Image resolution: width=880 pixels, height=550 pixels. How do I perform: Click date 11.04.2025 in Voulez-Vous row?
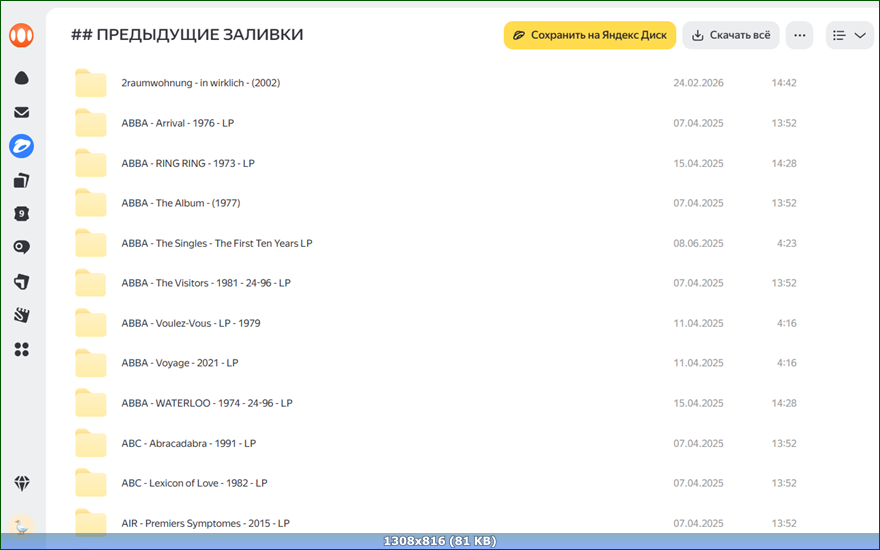698,323
